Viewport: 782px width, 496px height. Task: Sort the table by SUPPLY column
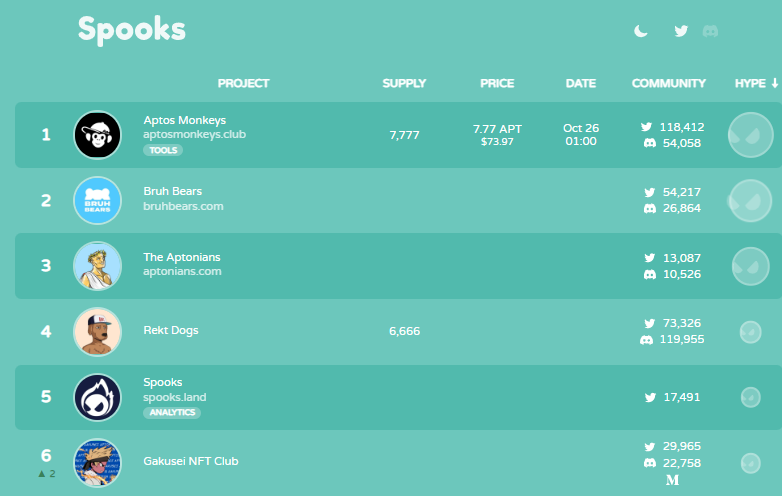point(404,83)
